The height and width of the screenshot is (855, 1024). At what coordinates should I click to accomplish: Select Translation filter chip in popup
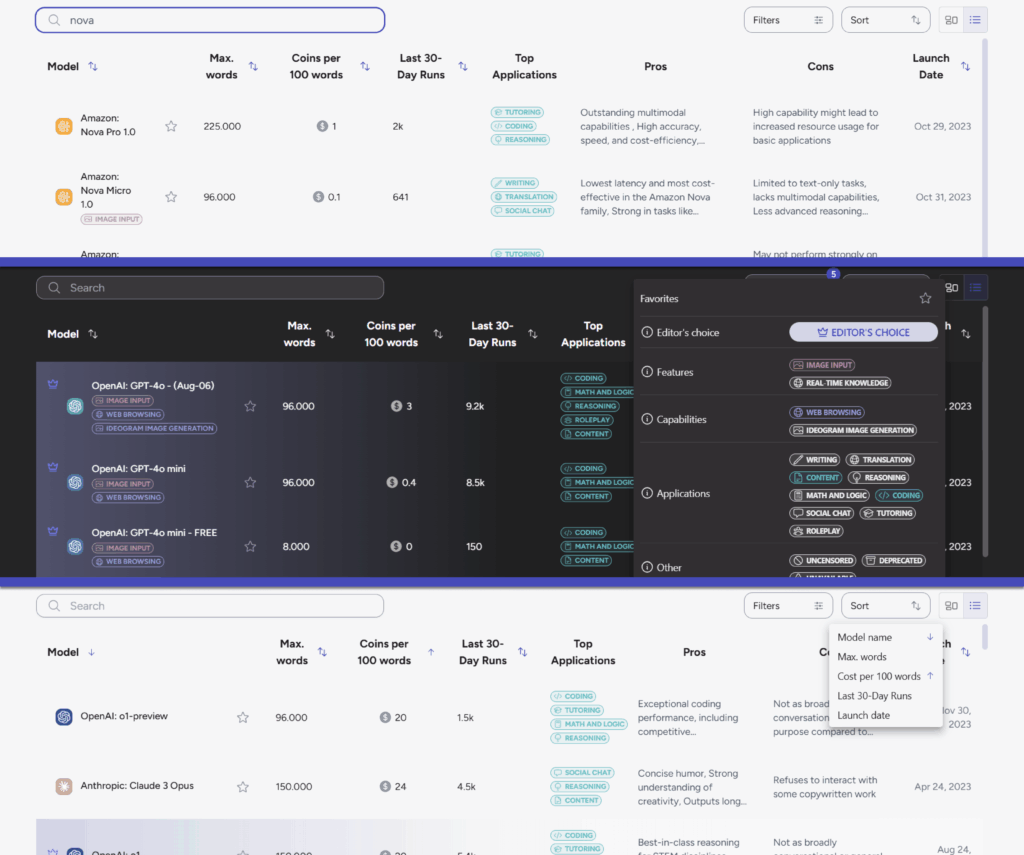pos(880,460)
